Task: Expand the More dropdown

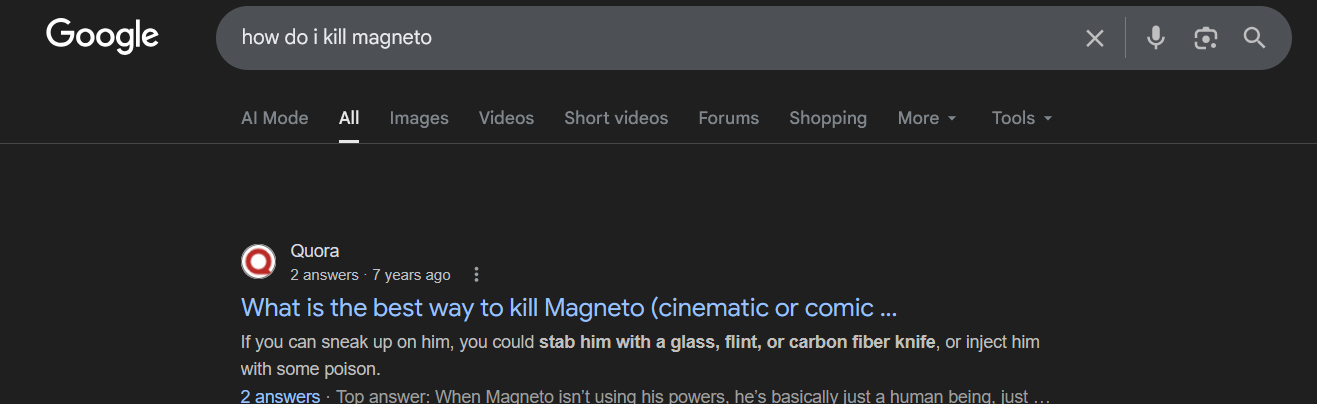Action: (926, 118)
